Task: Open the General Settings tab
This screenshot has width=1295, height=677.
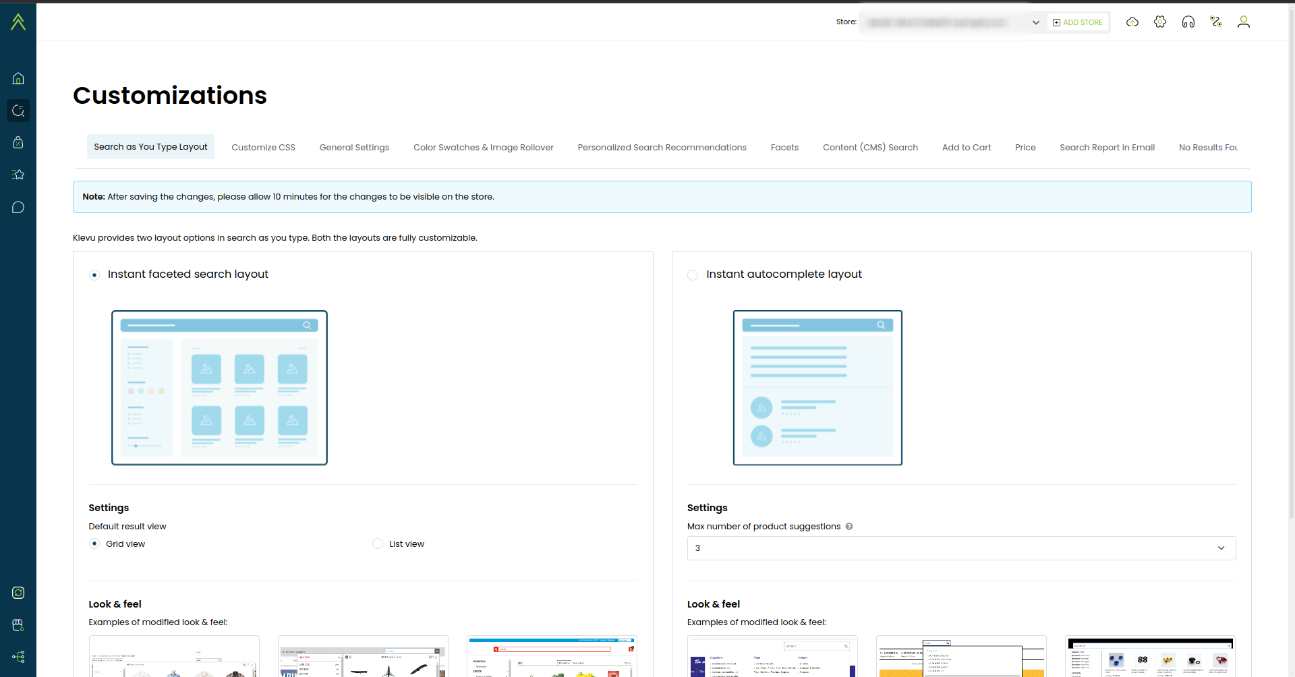Action: pyautogui.click(x=354, y=147)
